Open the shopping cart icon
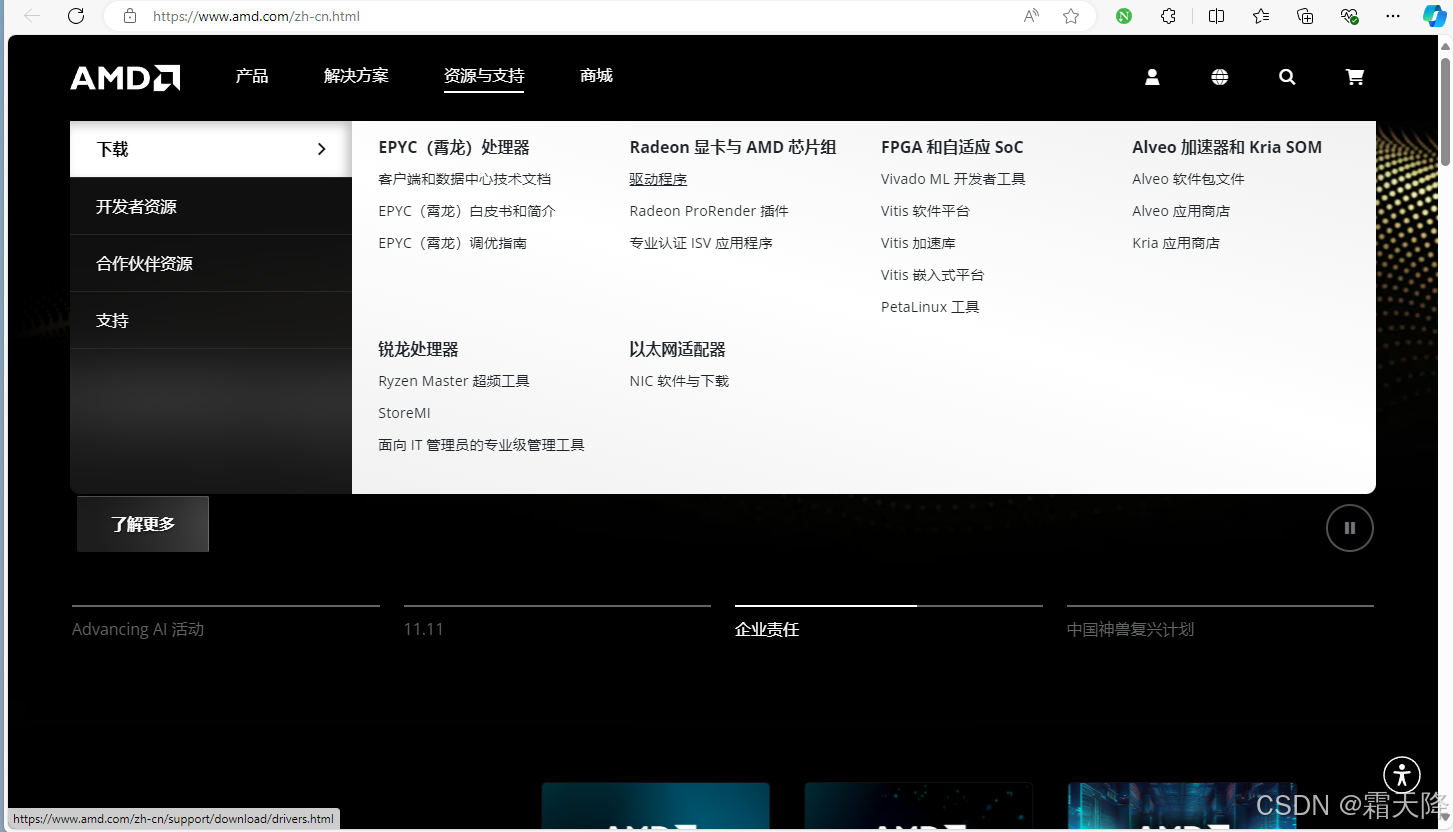The image size is (1453, 832). 1355,77
